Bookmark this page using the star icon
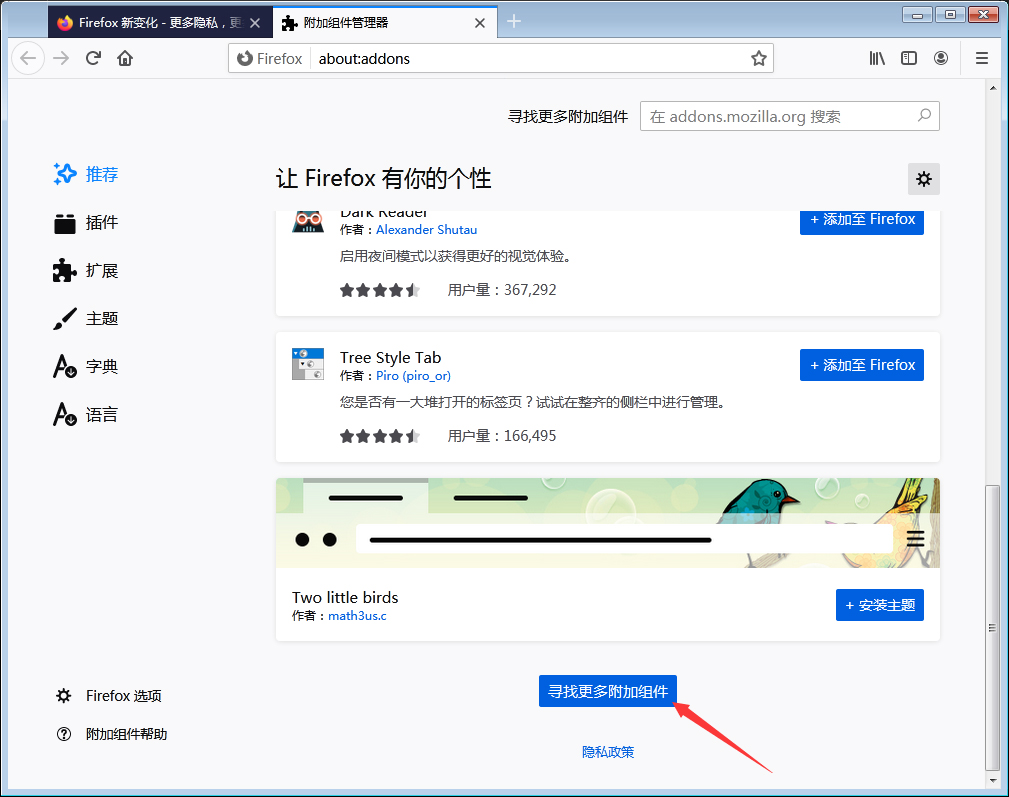Screen dimensions: 1009x797 [758, 58]
